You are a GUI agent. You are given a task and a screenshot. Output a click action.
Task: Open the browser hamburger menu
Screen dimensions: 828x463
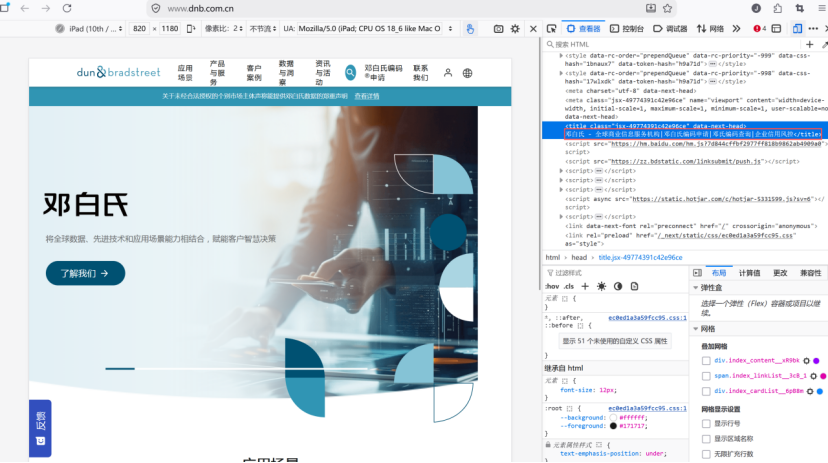pyautogui.click(x=822, y=8)
